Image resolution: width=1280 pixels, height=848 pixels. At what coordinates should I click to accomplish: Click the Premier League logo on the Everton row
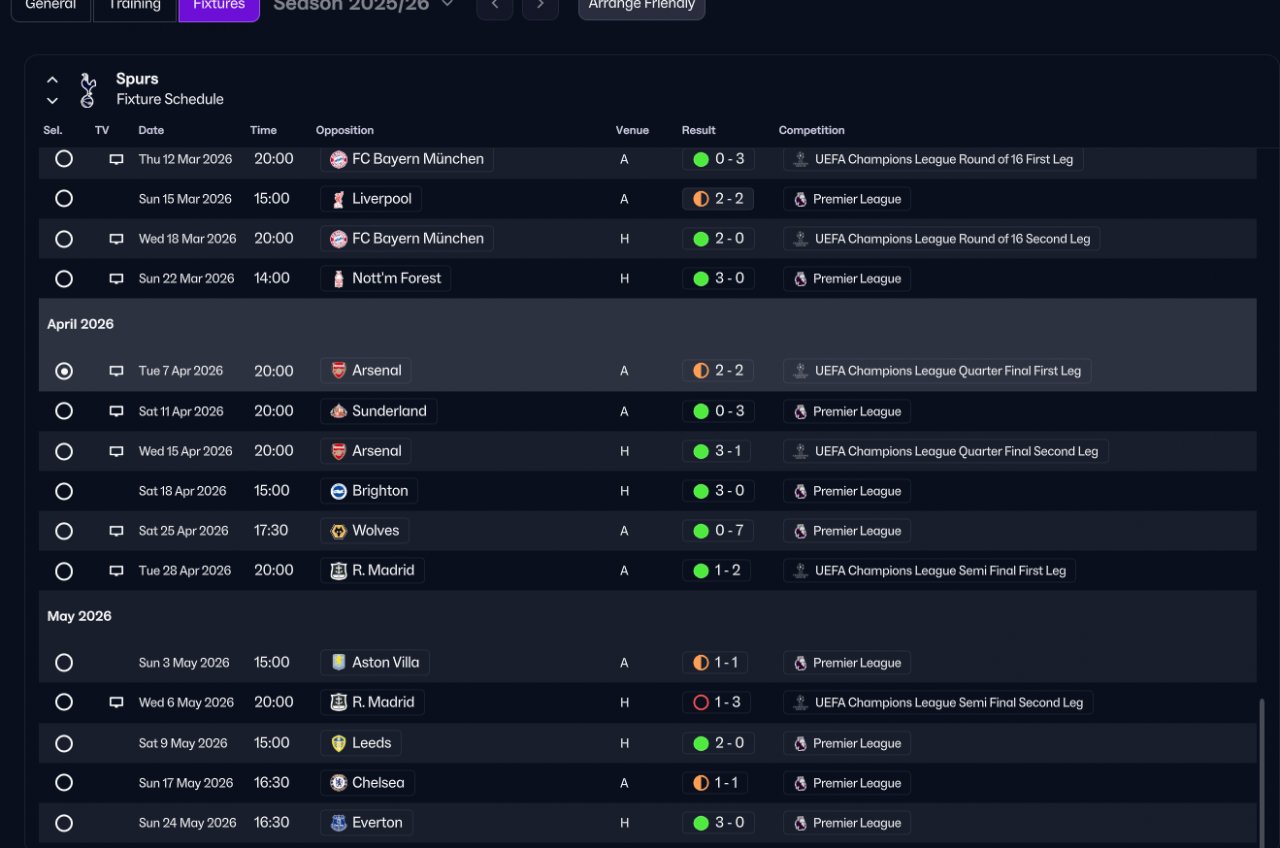coord(800,823)
